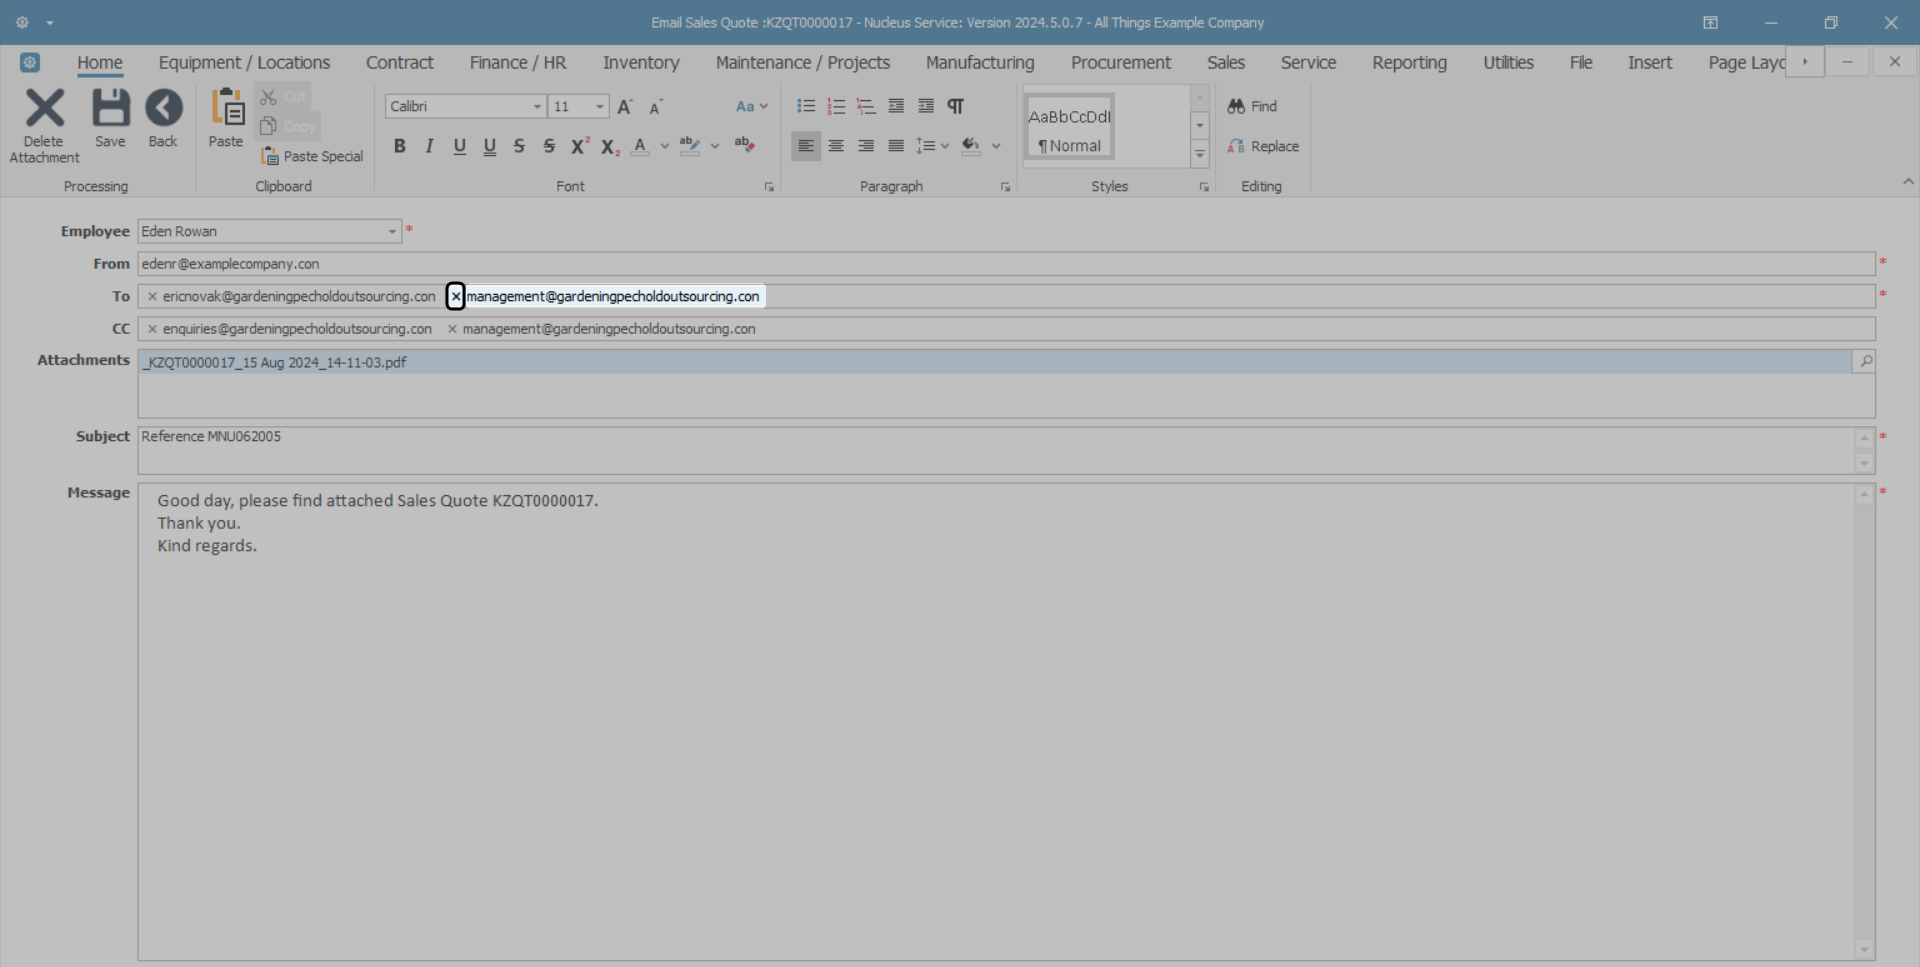Viewport: 1920px width, 967px height.
Task: Remove ericnovak recipient from To field
Action: (152, 296)
